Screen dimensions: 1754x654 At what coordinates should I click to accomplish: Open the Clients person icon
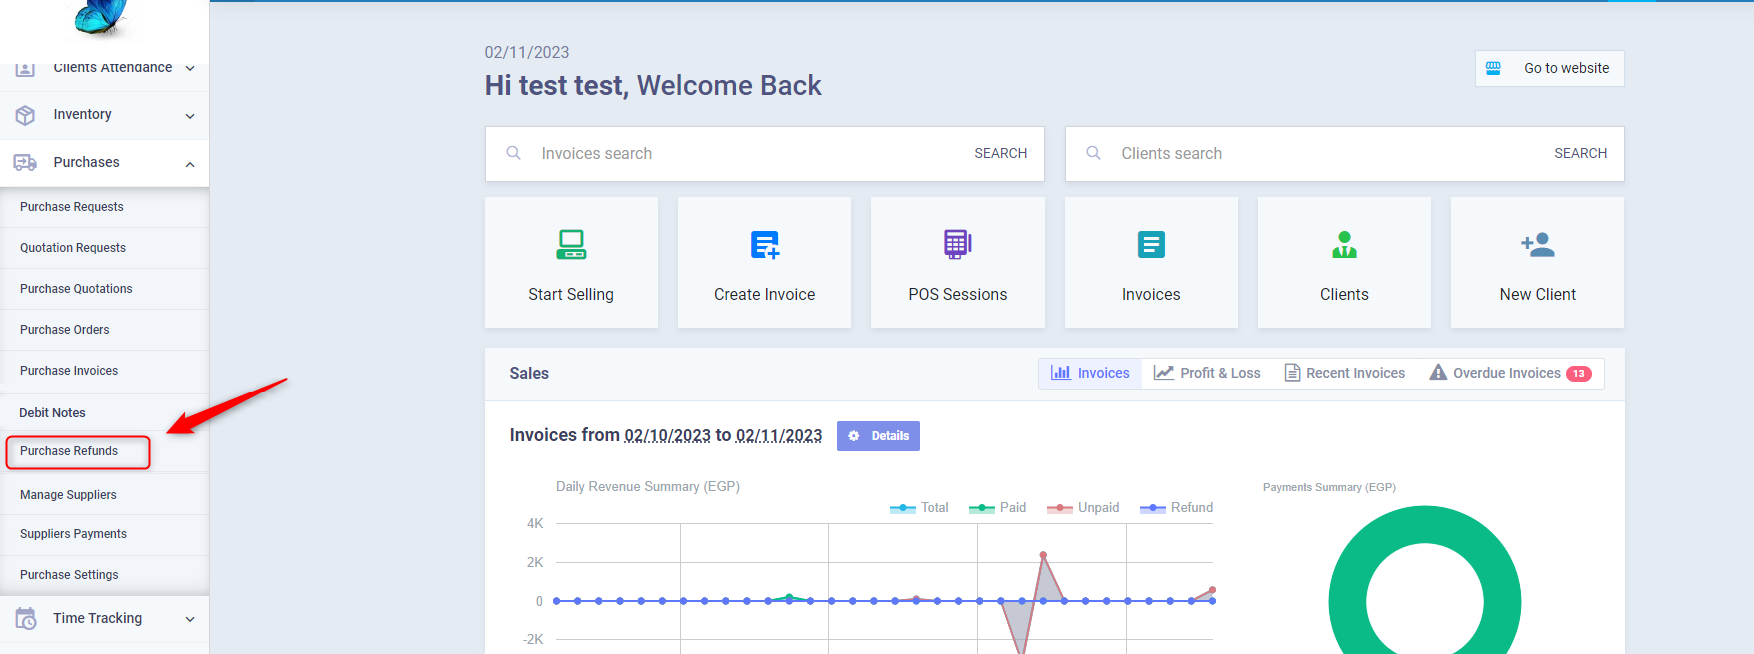pos(1344,245)
